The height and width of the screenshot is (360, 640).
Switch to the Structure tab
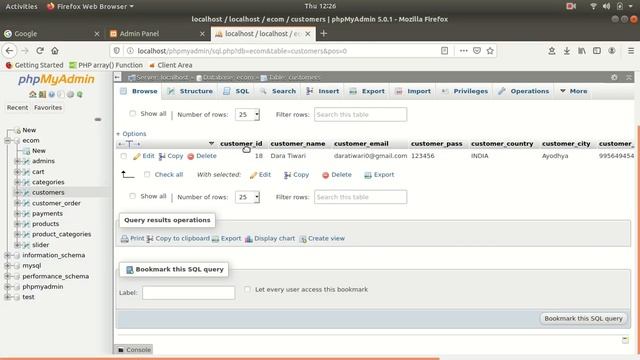pos(191,91)
